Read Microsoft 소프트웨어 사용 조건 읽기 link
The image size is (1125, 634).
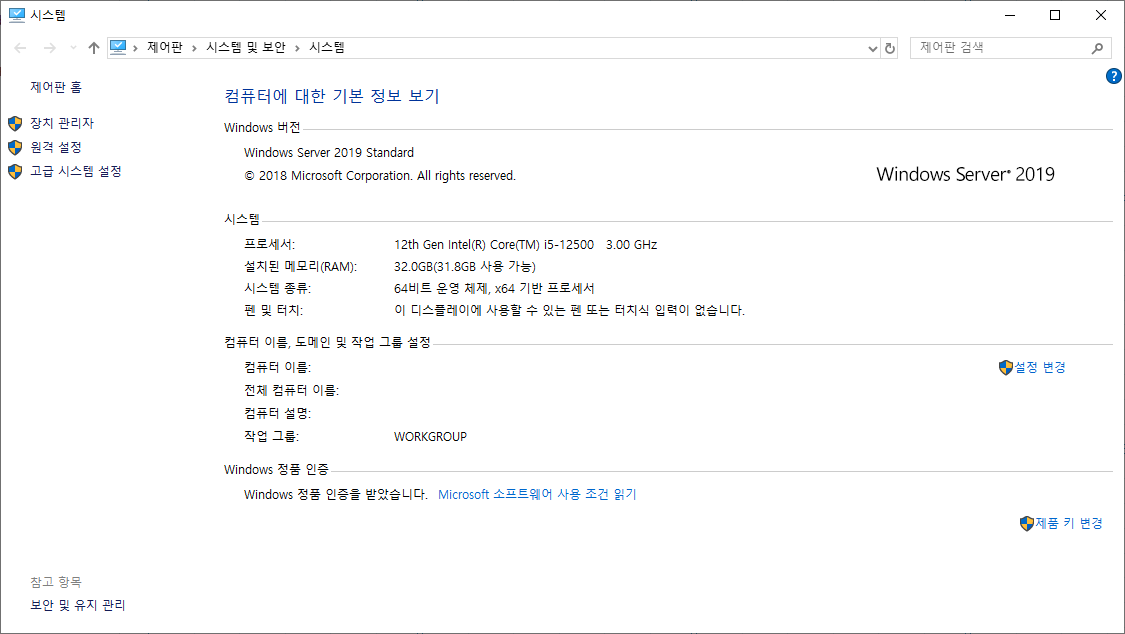tap(537, 494)
